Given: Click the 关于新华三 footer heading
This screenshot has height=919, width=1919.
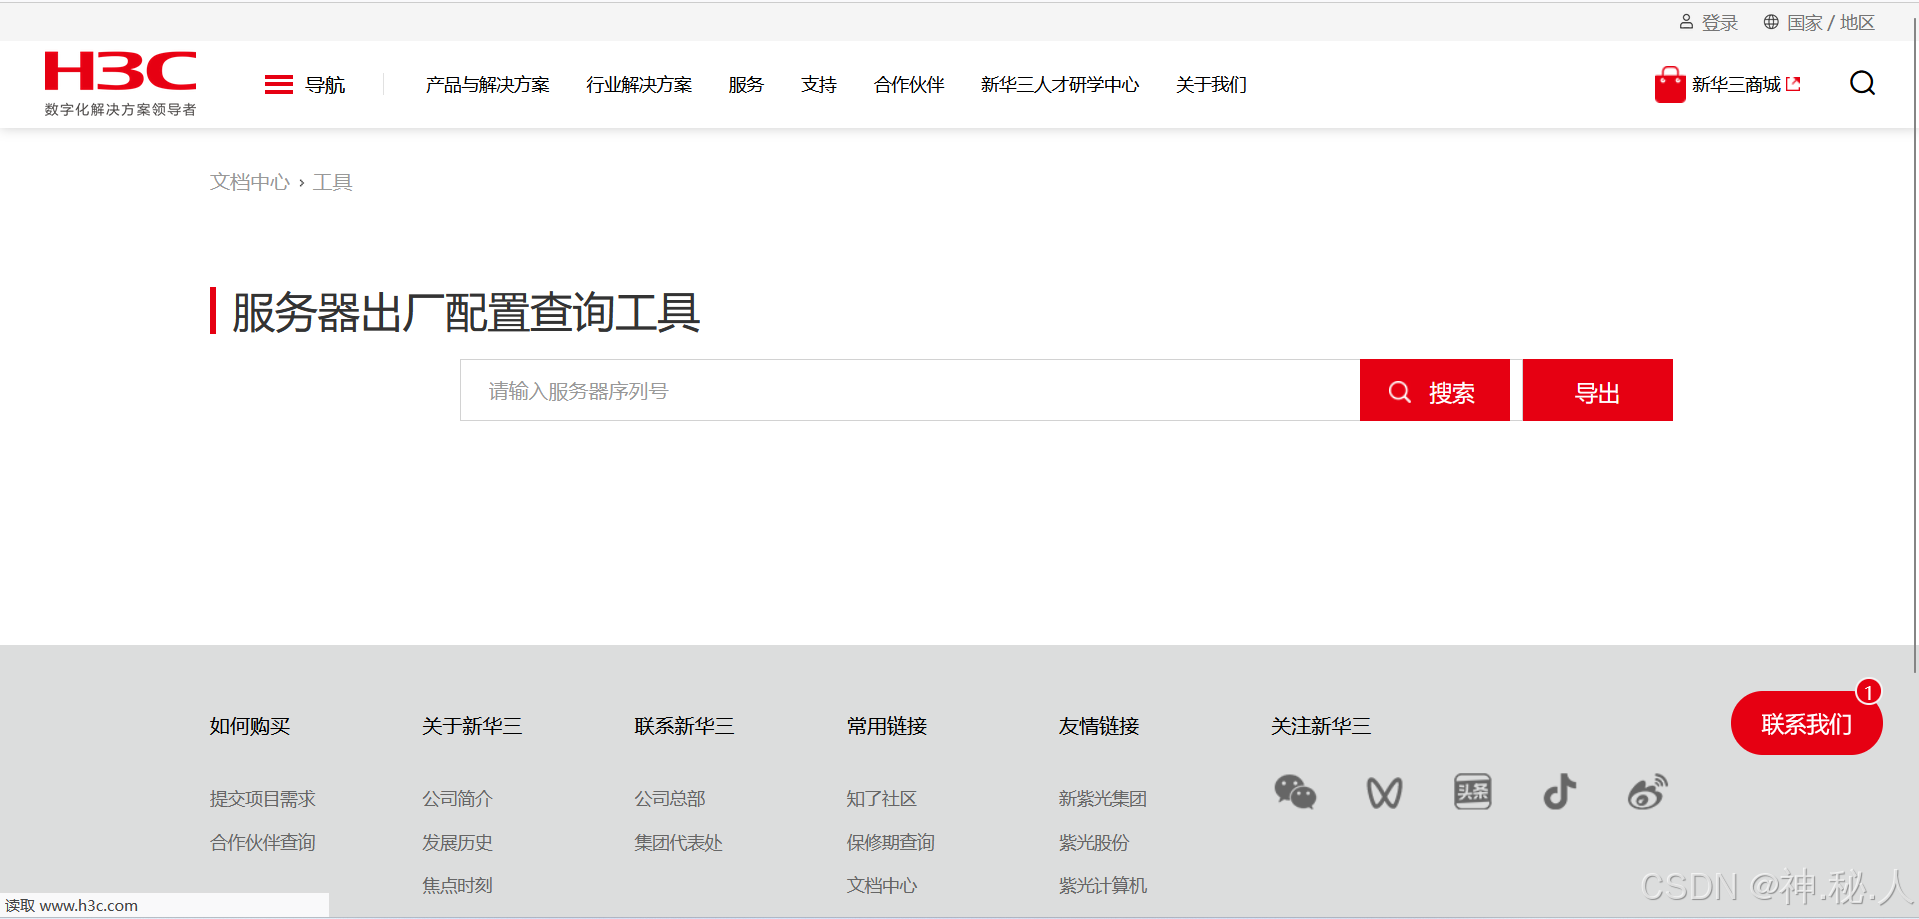Looking at the screenshot, I should (472, 726).
